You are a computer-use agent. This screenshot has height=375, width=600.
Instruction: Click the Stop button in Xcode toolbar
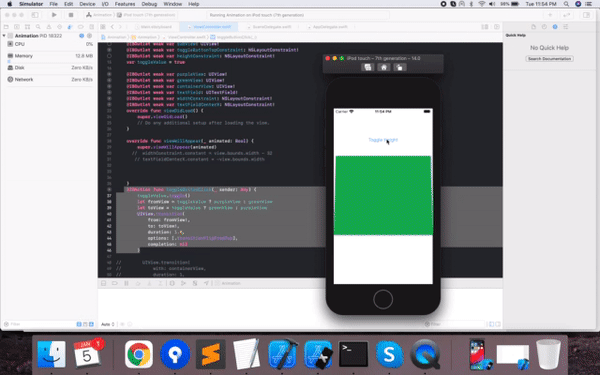coord(71,15)
